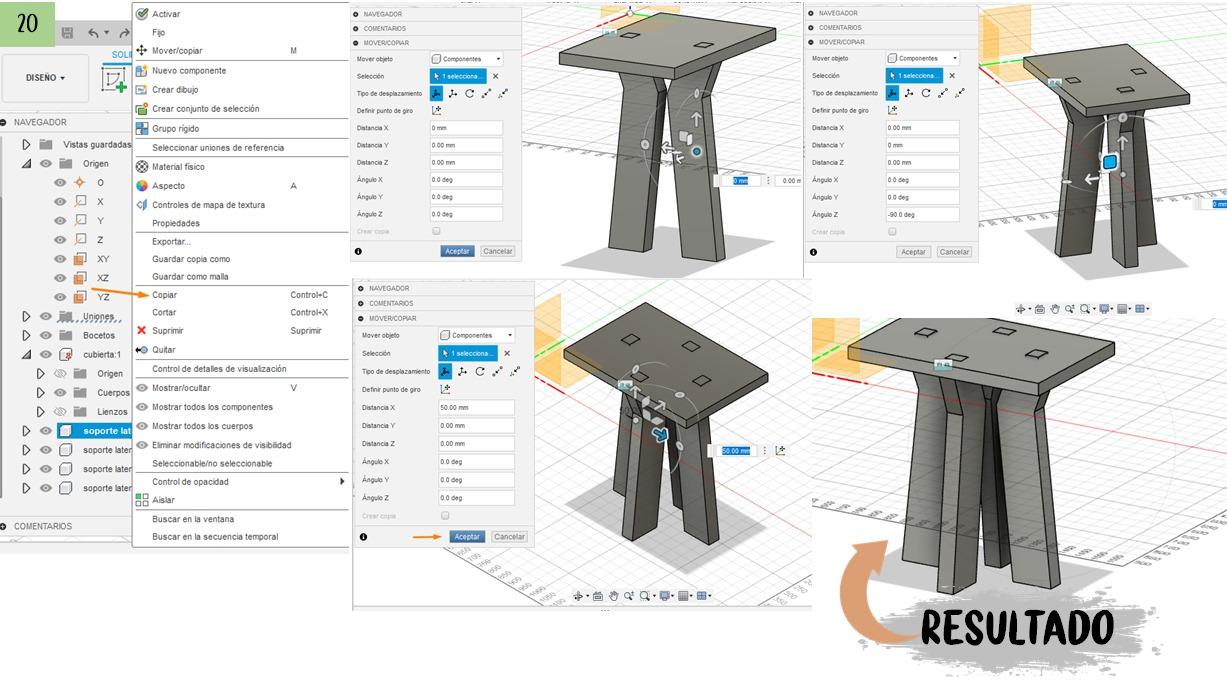Click the save icon in the top toolbar
This screenshot has width=1227, height=695.
(x=67, y=33)
